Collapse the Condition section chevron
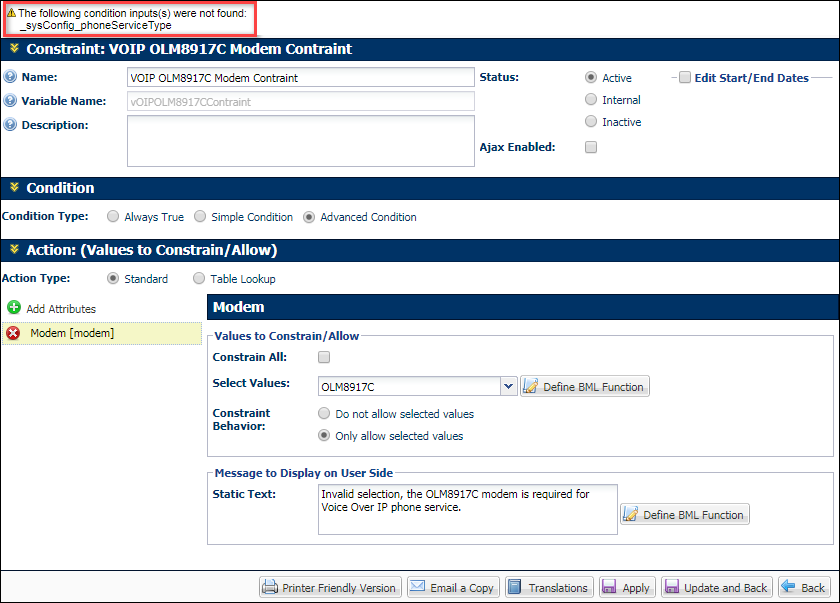The height and width of the screenshot is (603, 840). [14, 187]
